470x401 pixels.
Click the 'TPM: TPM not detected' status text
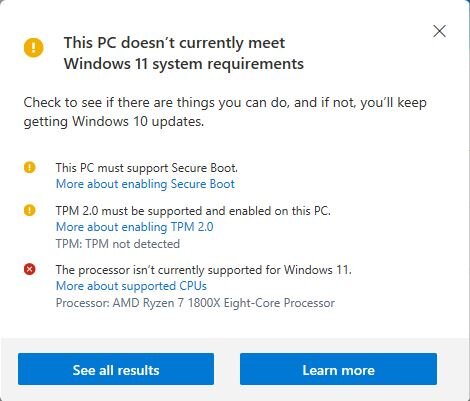pos(118,244)
